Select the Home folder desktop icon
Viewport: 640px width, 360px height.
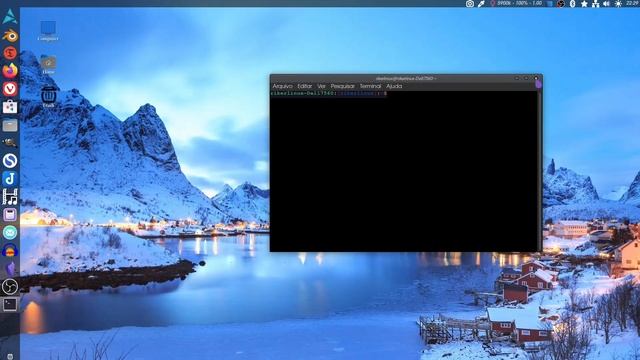click(48, 64)
